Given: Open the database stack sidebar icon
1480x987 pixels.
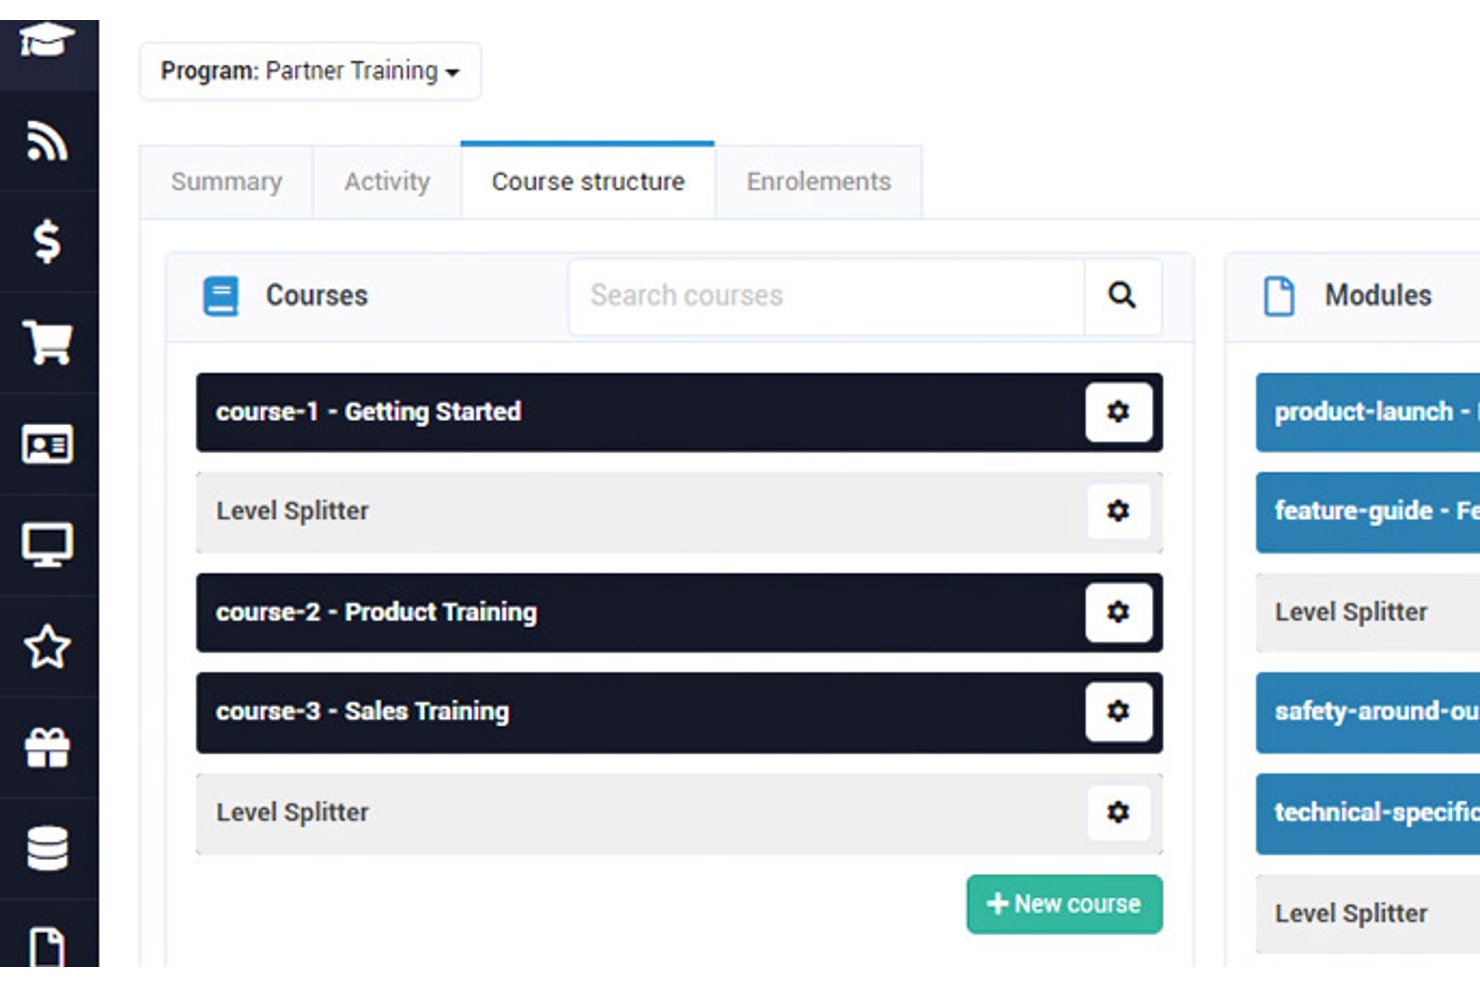Looking at the screenshot, I should pos(47,848).
